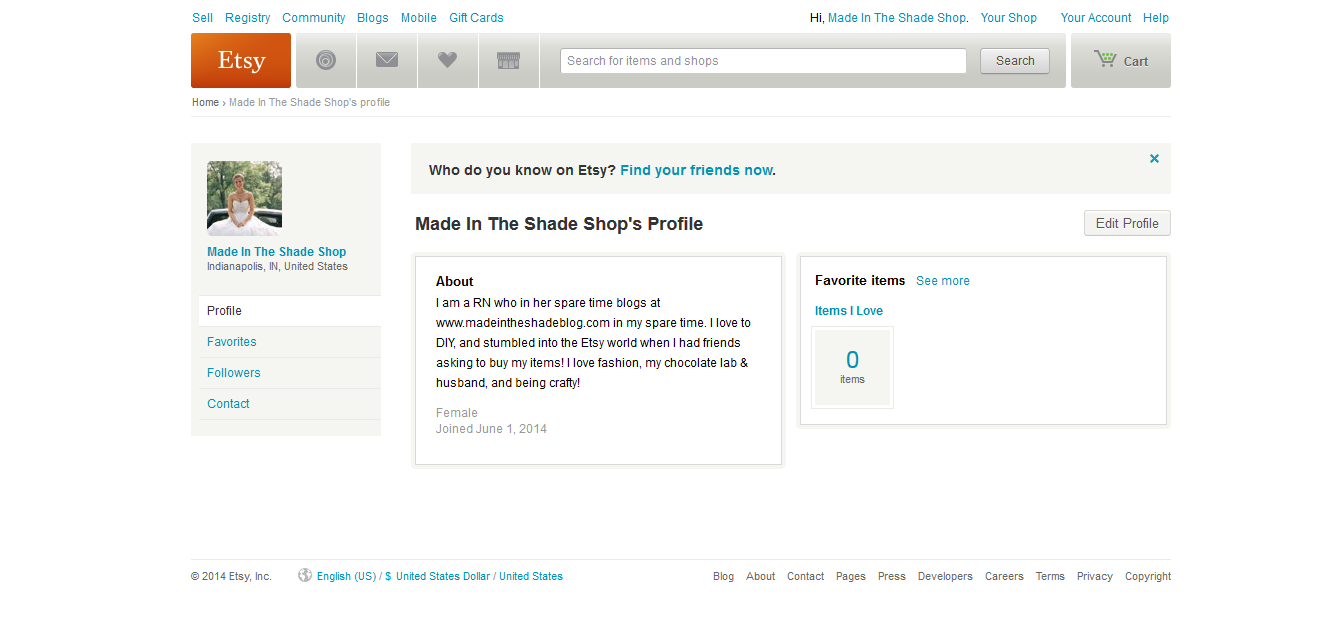Open Your Account in top menu

(x=1096, y=18)
